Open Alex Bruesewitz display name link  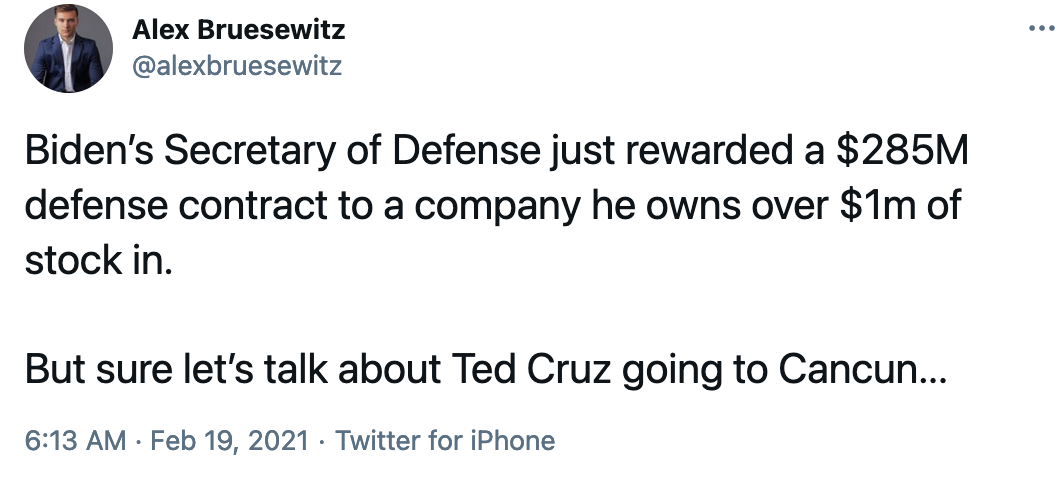[x=238, y=30]
